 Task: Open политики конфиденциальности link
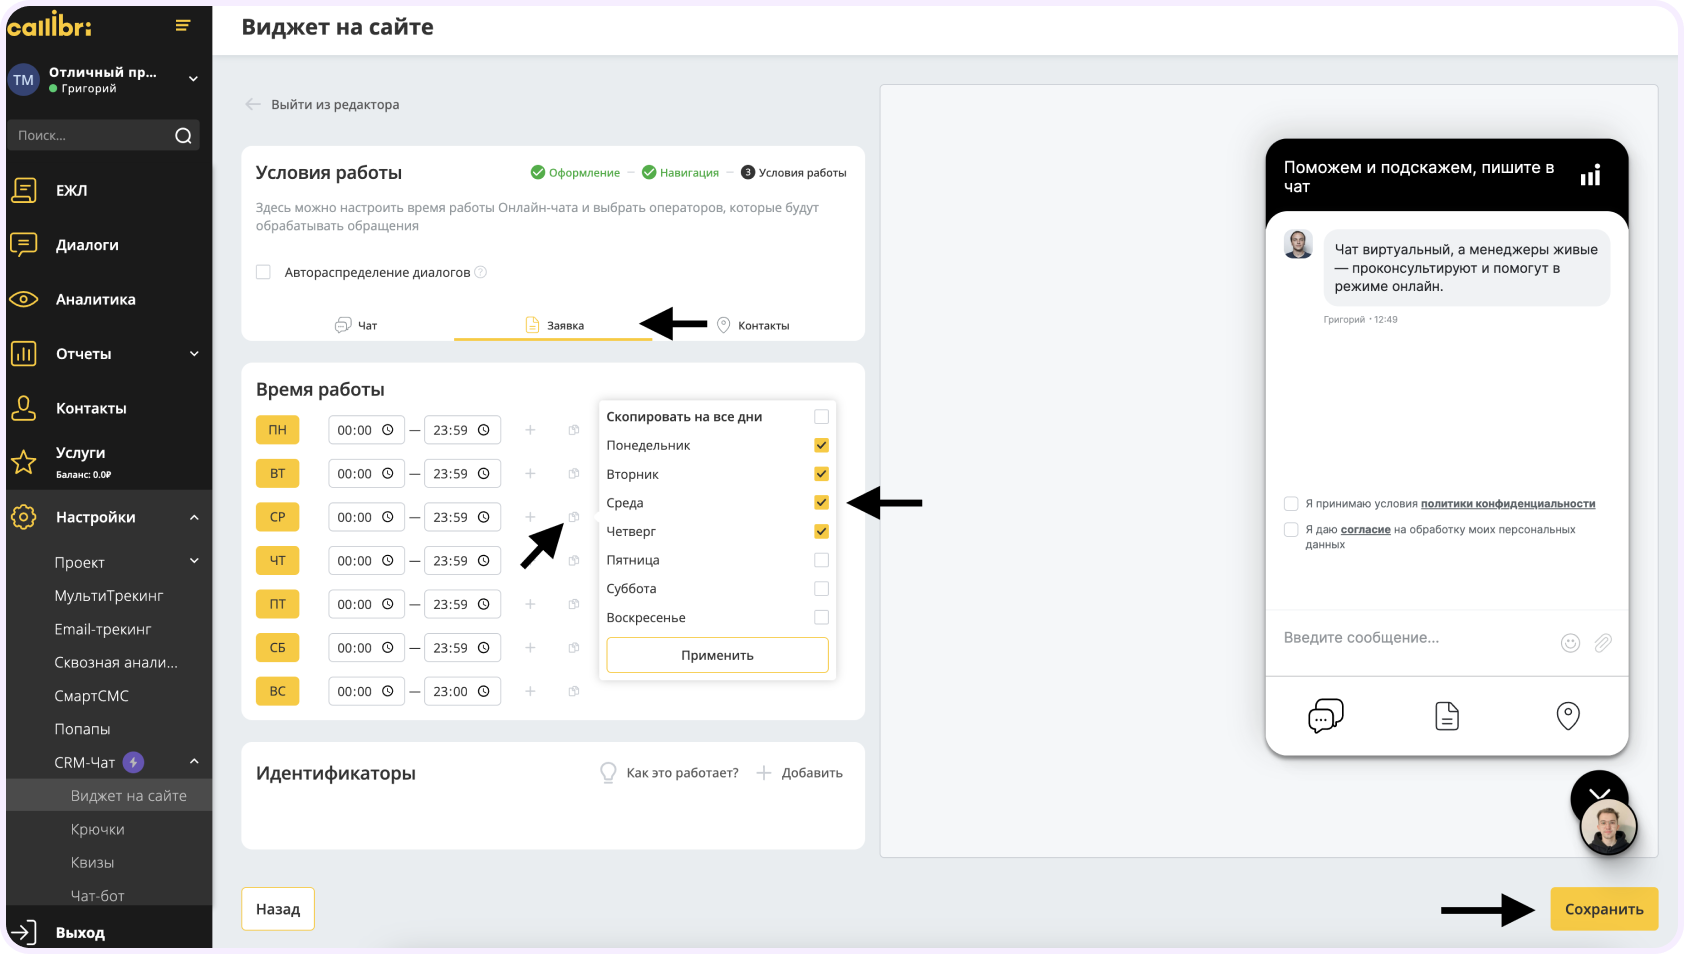click(1508, 504)
